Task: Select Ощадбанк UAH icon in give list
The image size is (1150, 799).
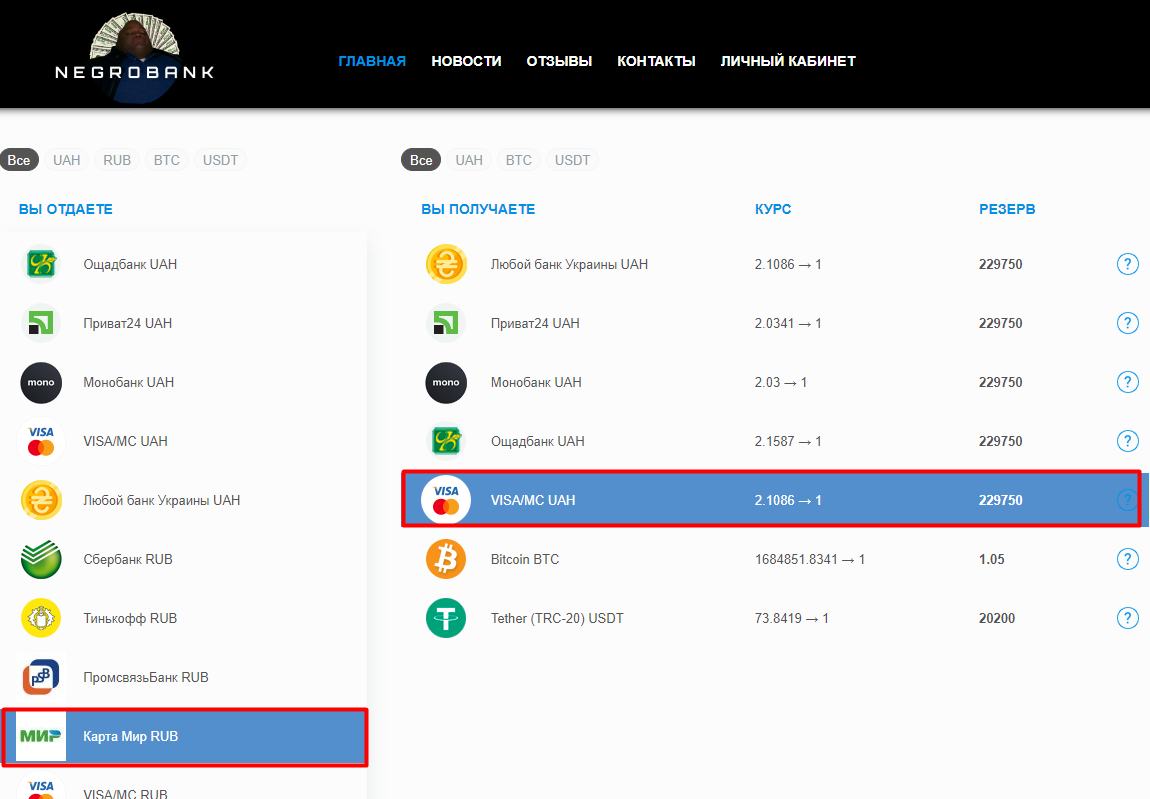Action: coord(41,264)
